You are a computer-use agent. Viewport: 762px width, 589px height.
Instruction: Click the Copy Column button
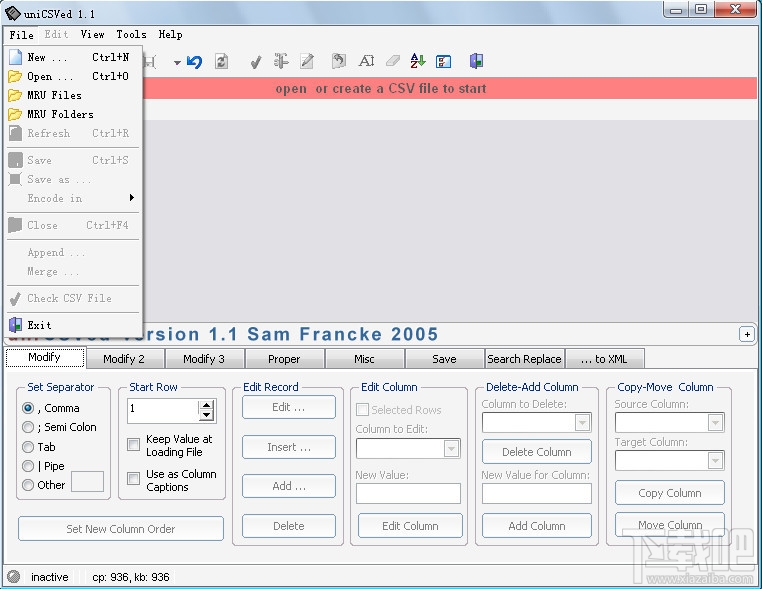(670, 493)
